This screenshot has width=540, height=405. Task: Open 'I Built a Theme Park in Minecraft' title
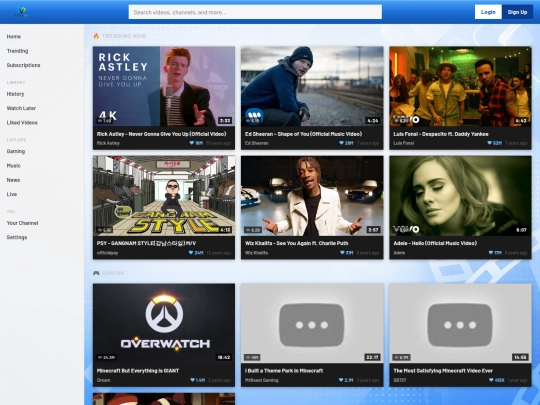click(284, 371)
